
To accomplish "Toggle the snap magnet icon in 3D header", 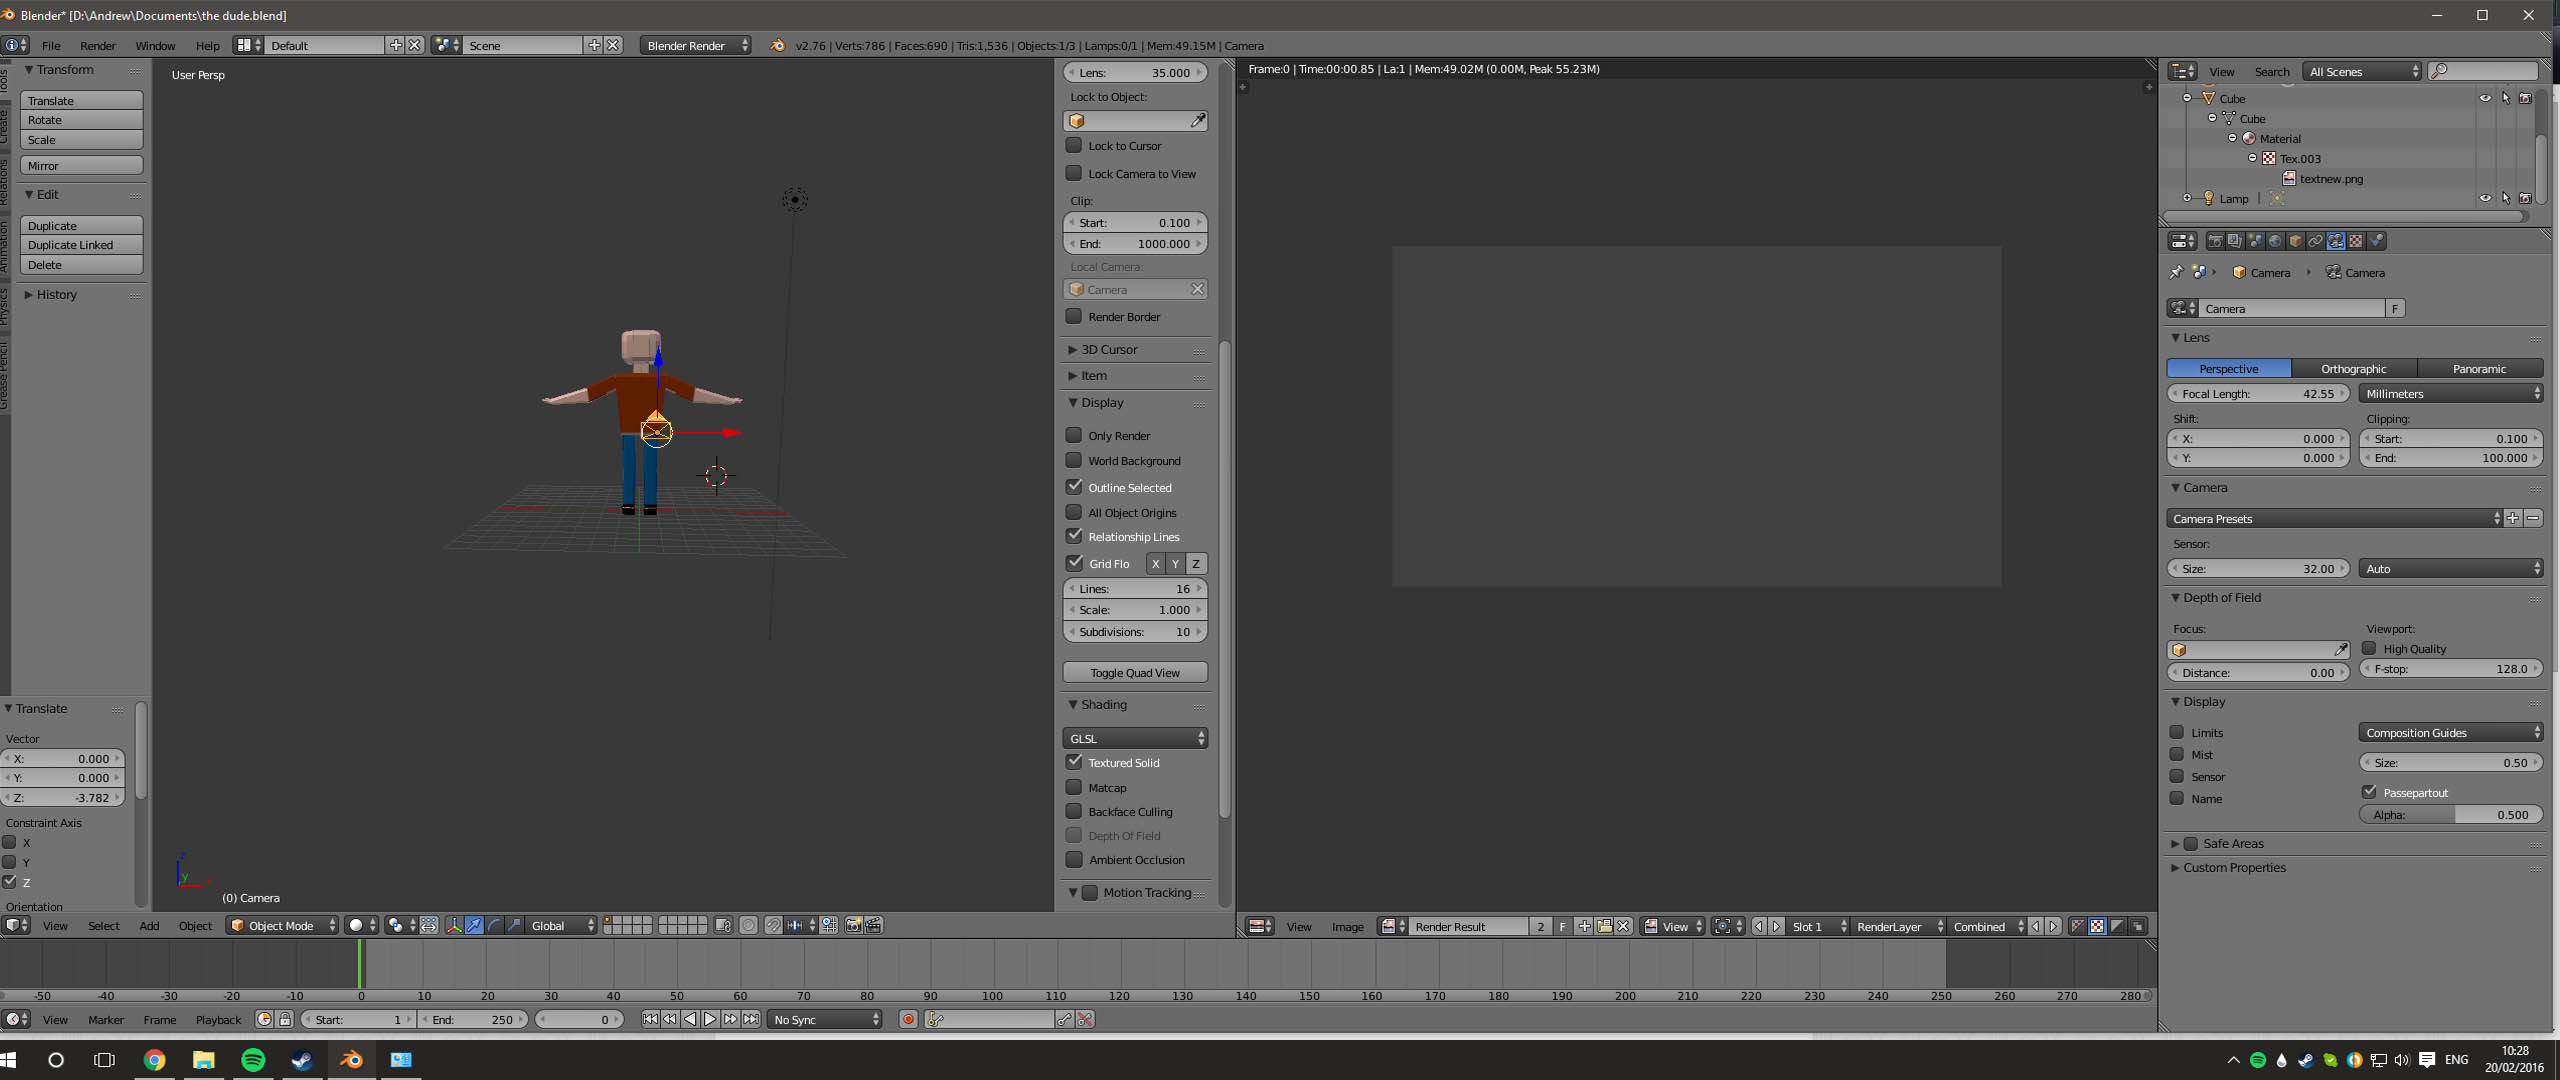I will (x=773, y=925).
